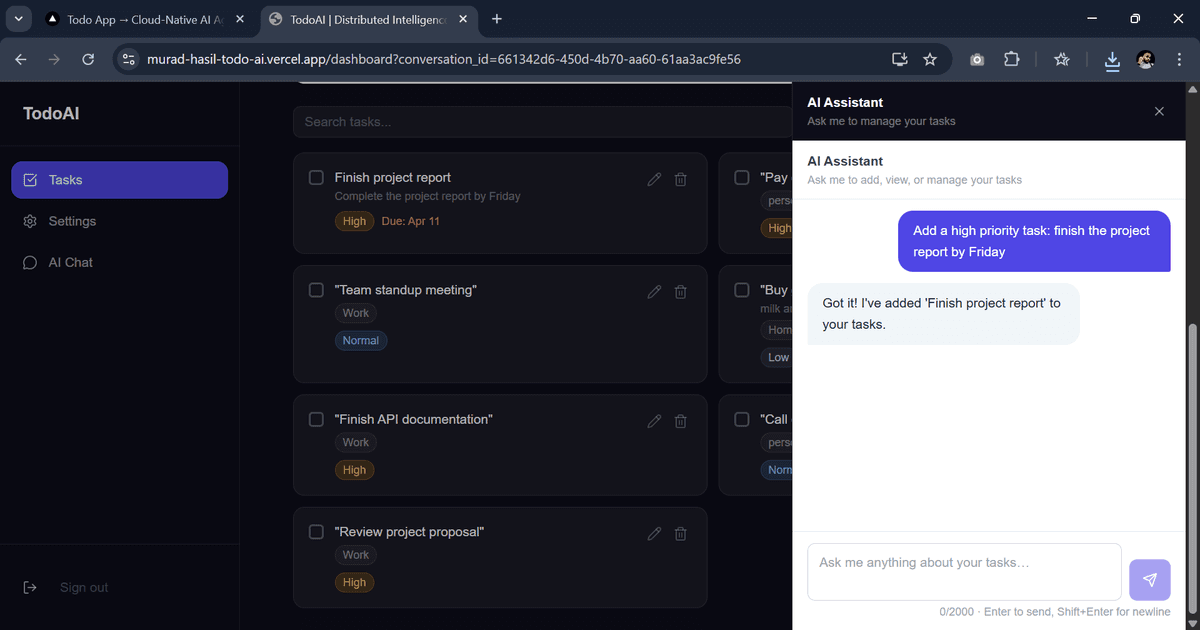Open the browser profile avatar menu
Screen dimensions: 1200x630
[1145, 59]
